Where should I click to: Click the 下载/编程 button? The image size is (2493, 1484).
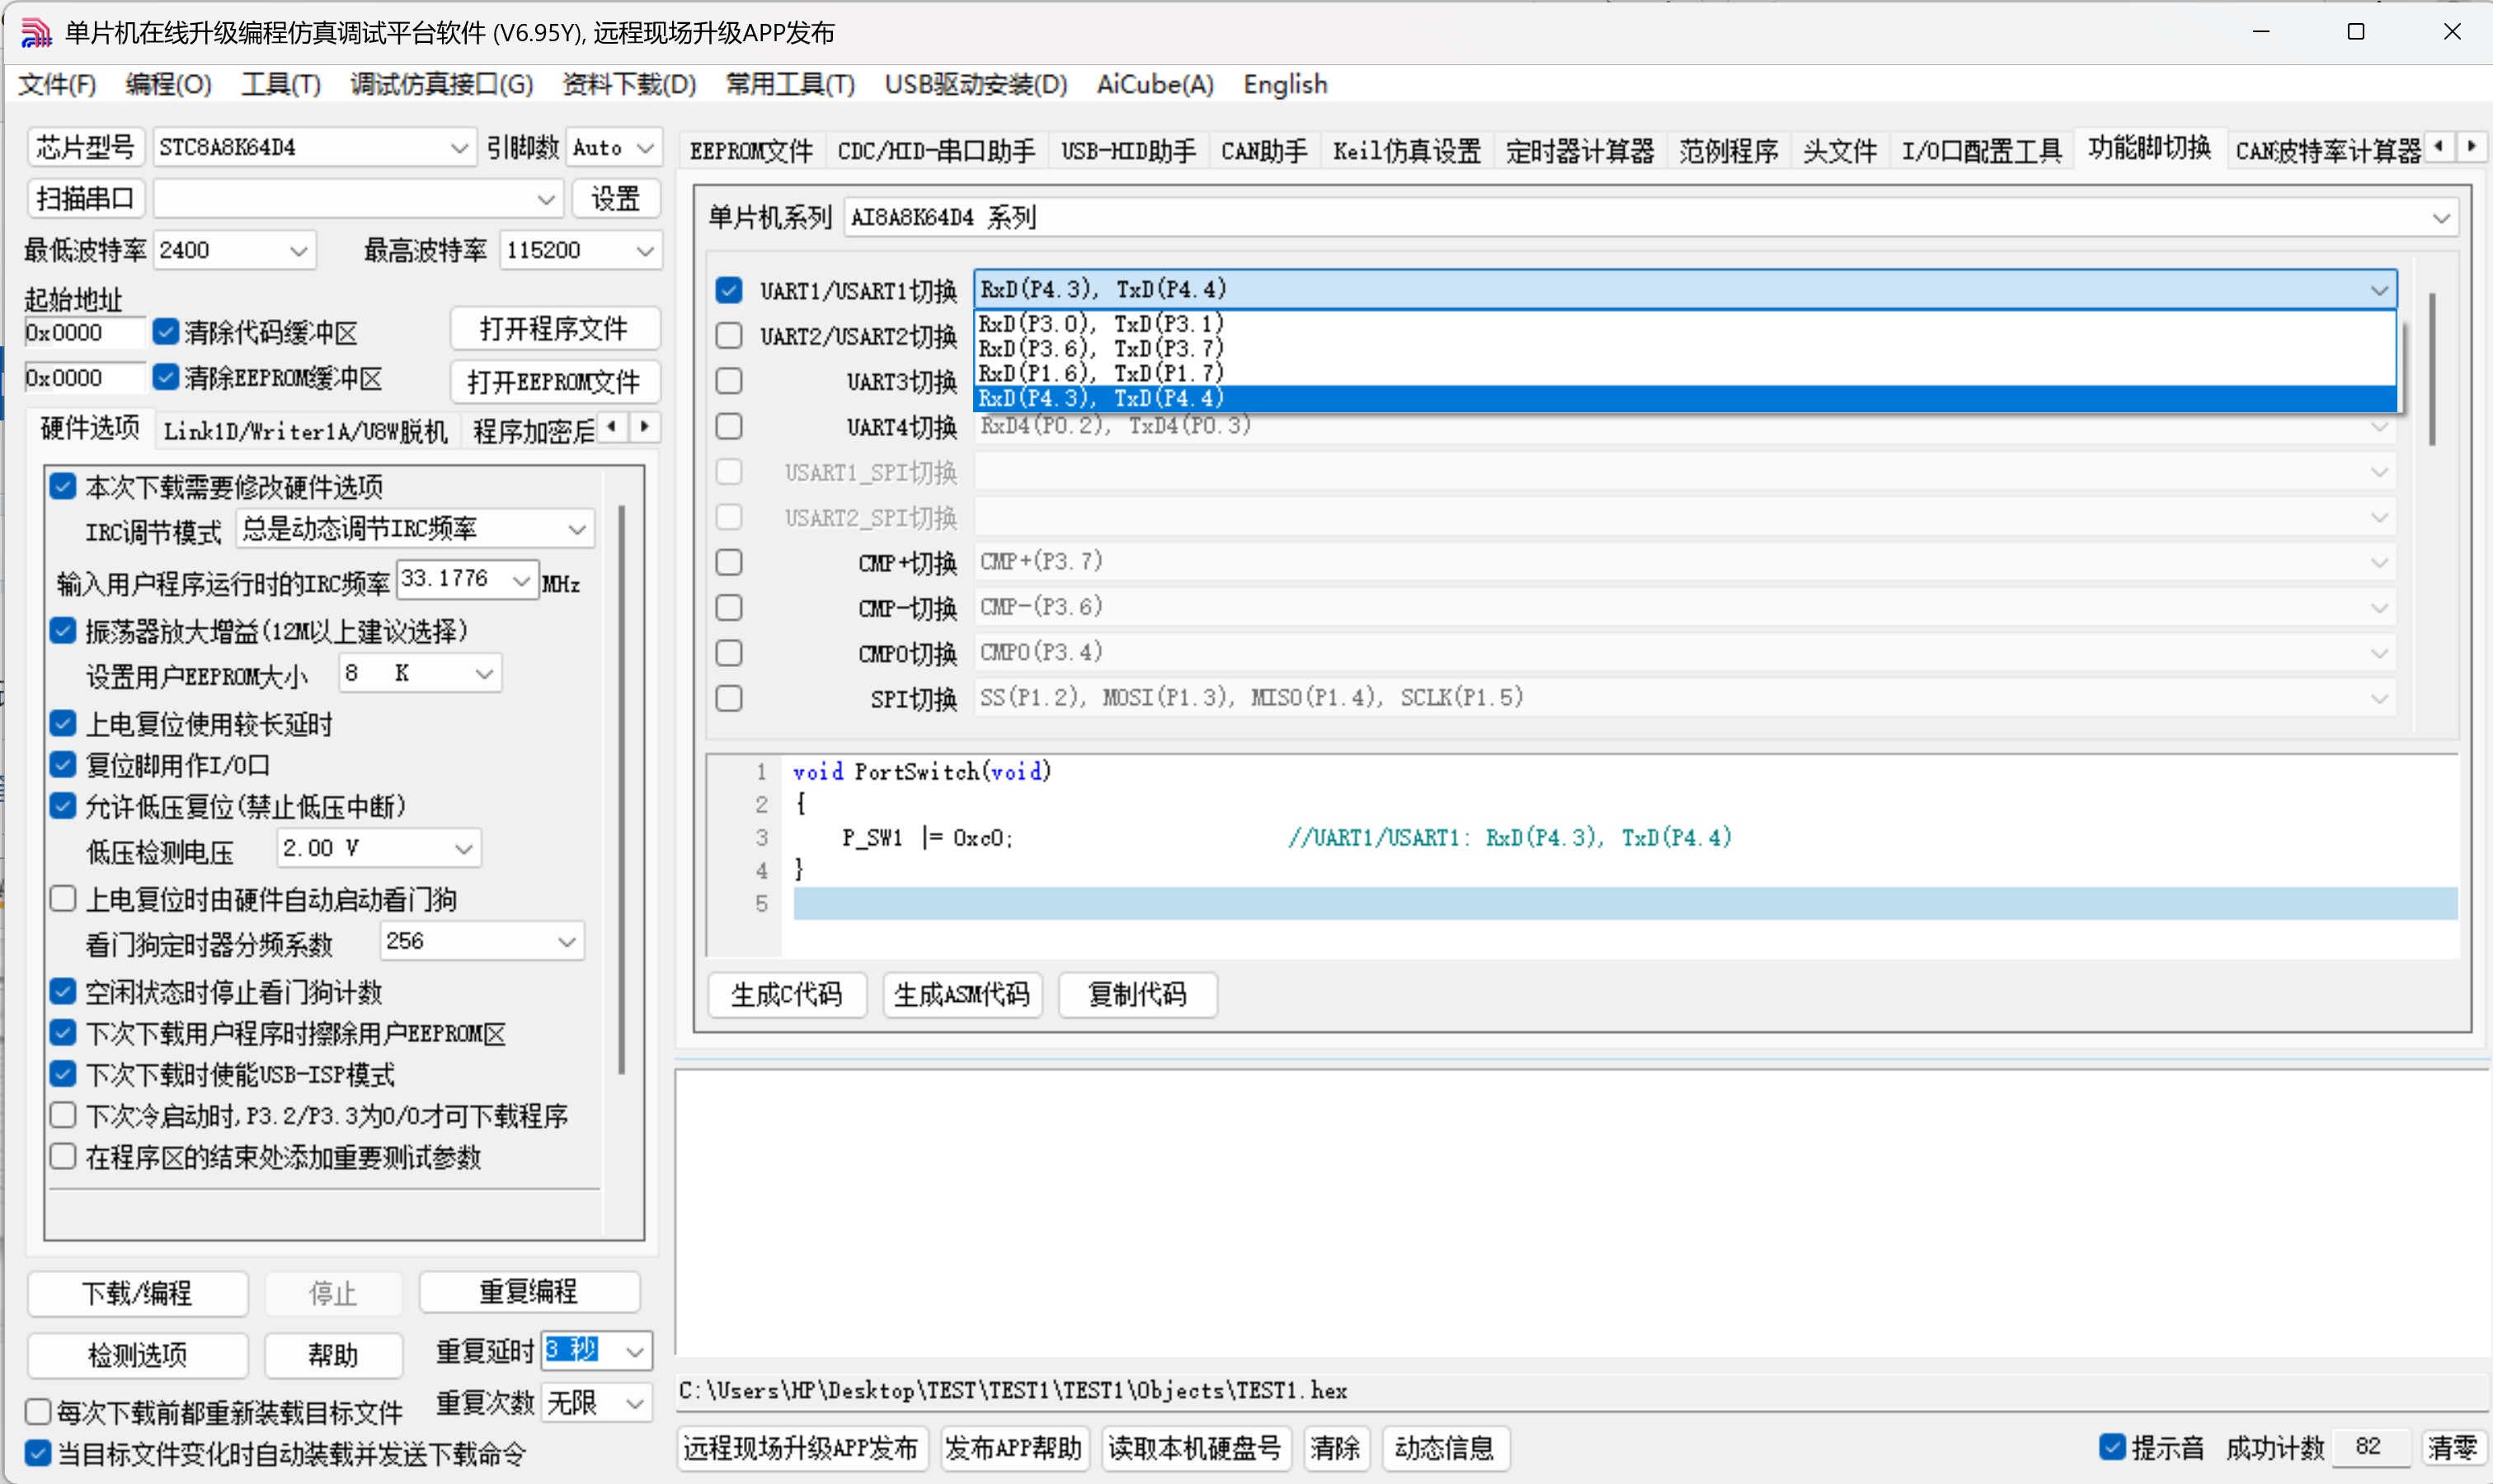click(137, 1293)
